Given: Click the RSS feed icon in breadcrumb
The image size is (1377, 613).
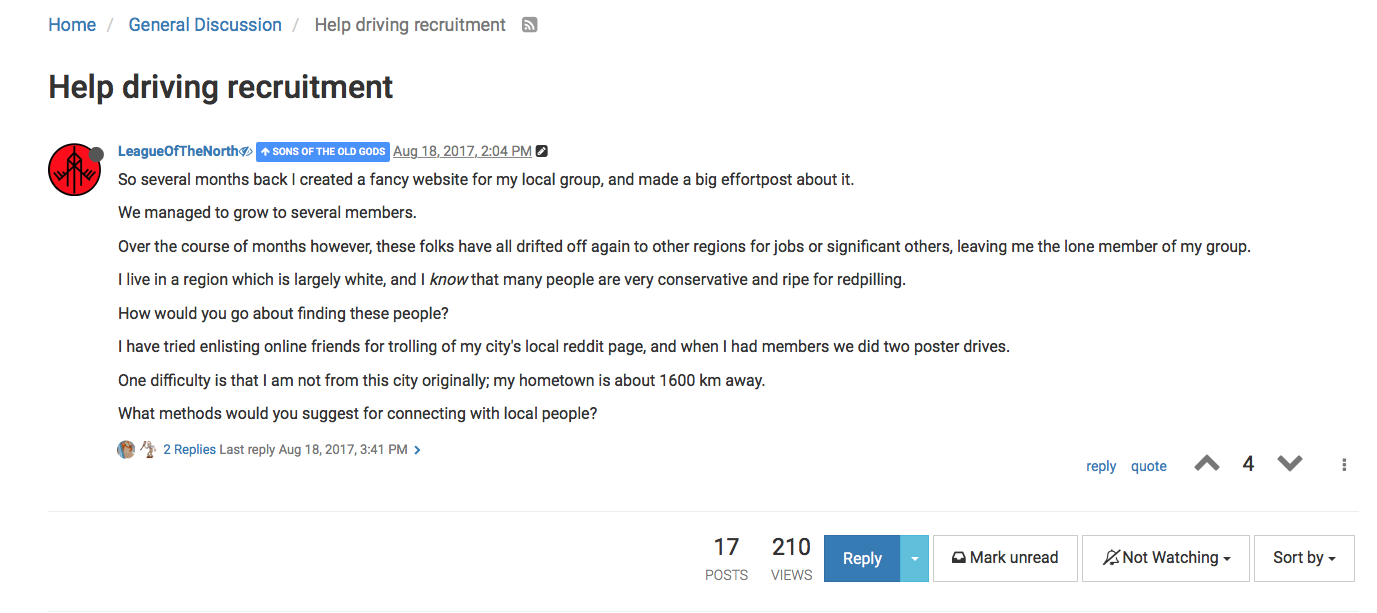Looking at the screenshot, I should click(530, 25).
